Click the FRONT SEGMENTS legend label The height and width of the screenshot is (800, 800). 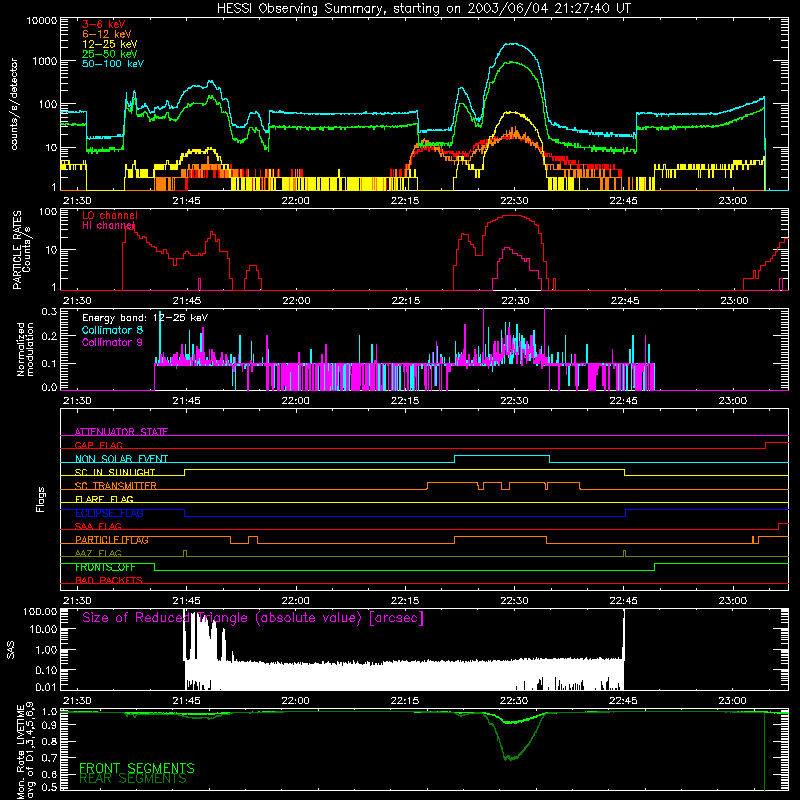137,768
